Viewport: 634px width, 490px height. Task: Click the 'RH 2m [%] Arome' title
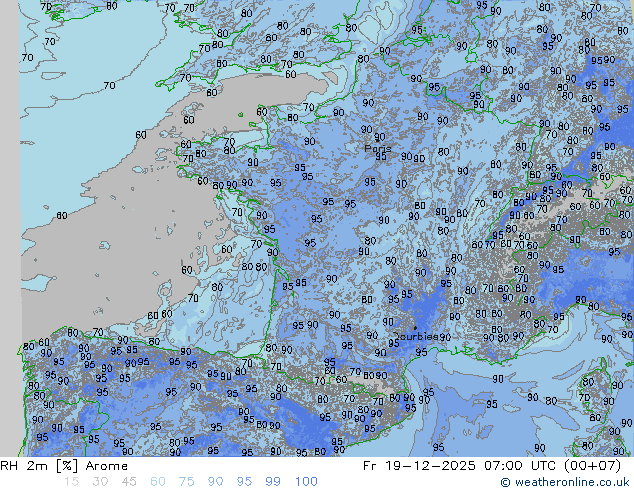[64, 466]
